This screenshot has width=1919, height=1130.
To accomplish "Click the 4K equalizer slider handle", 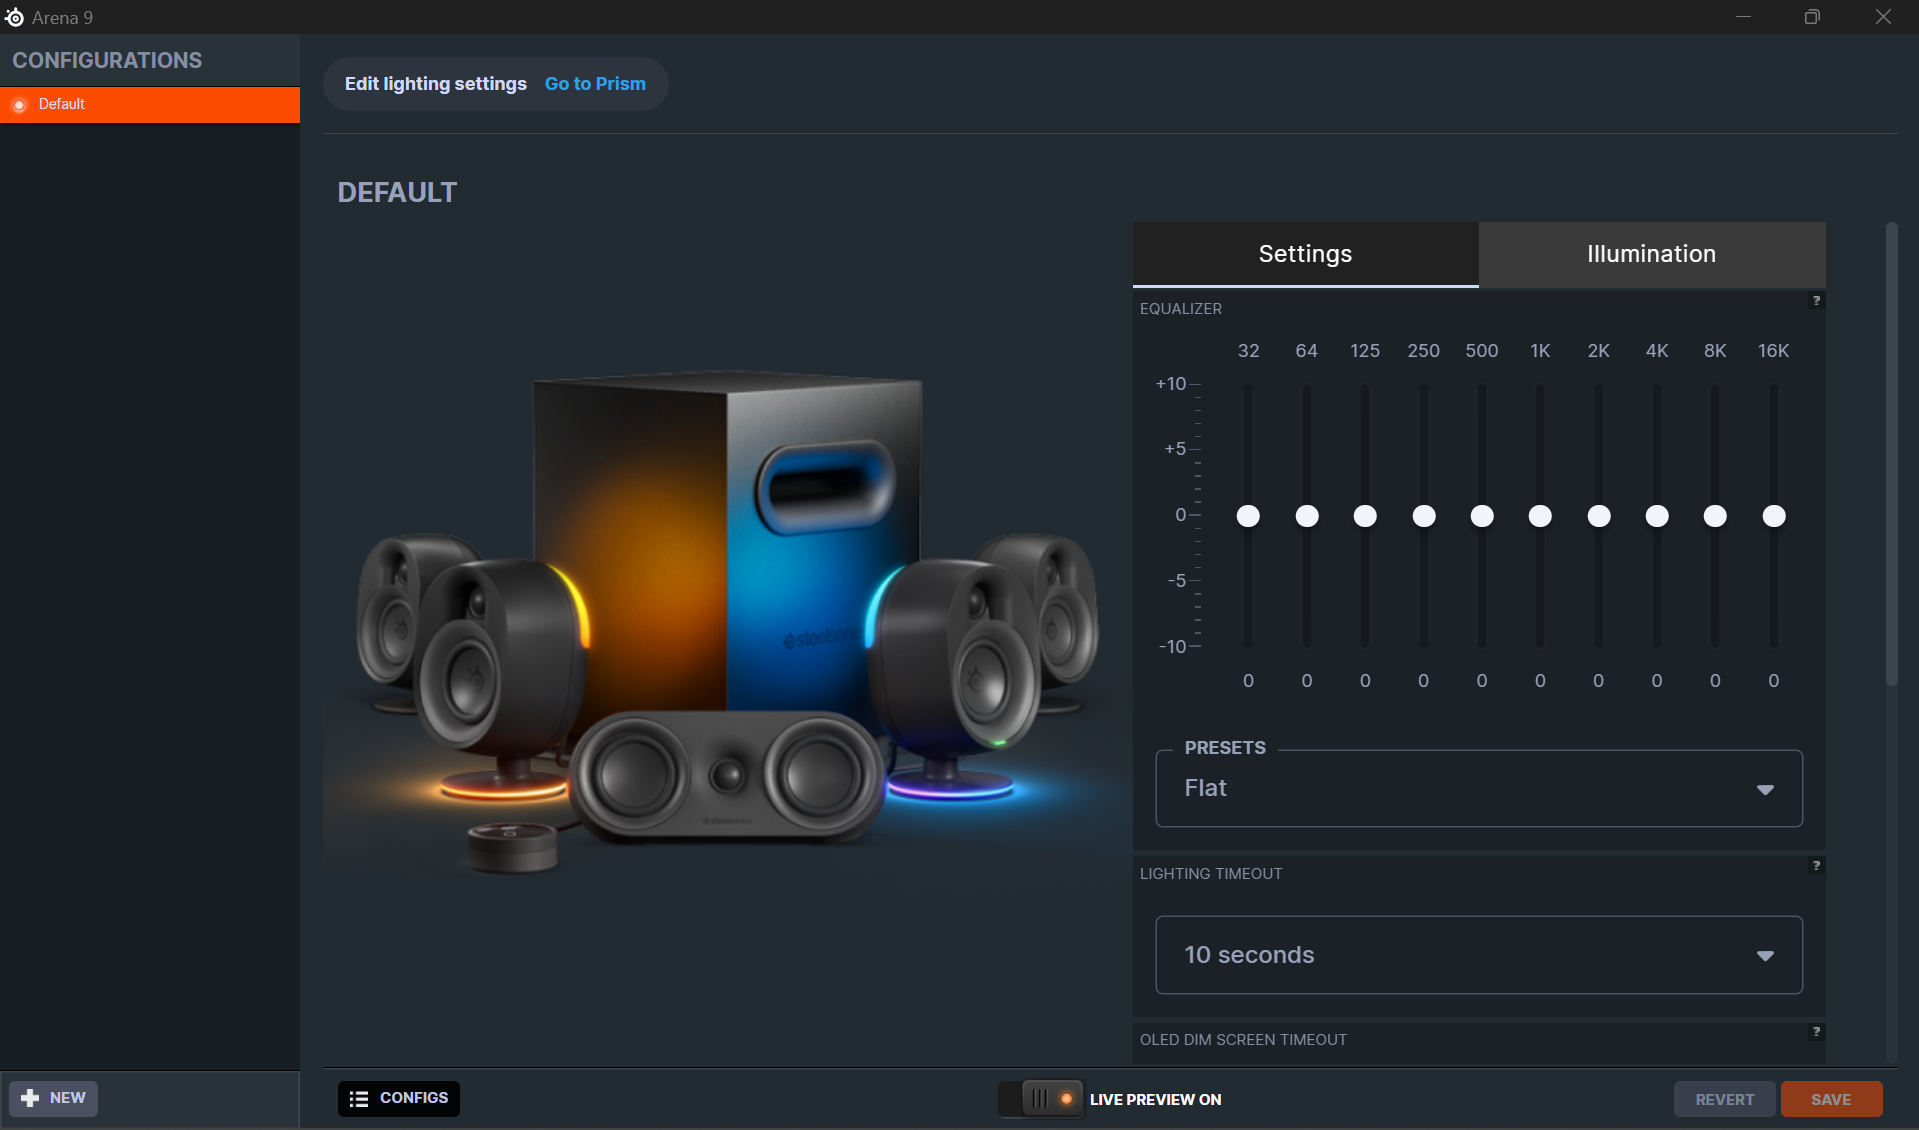I will (1657, 516).
